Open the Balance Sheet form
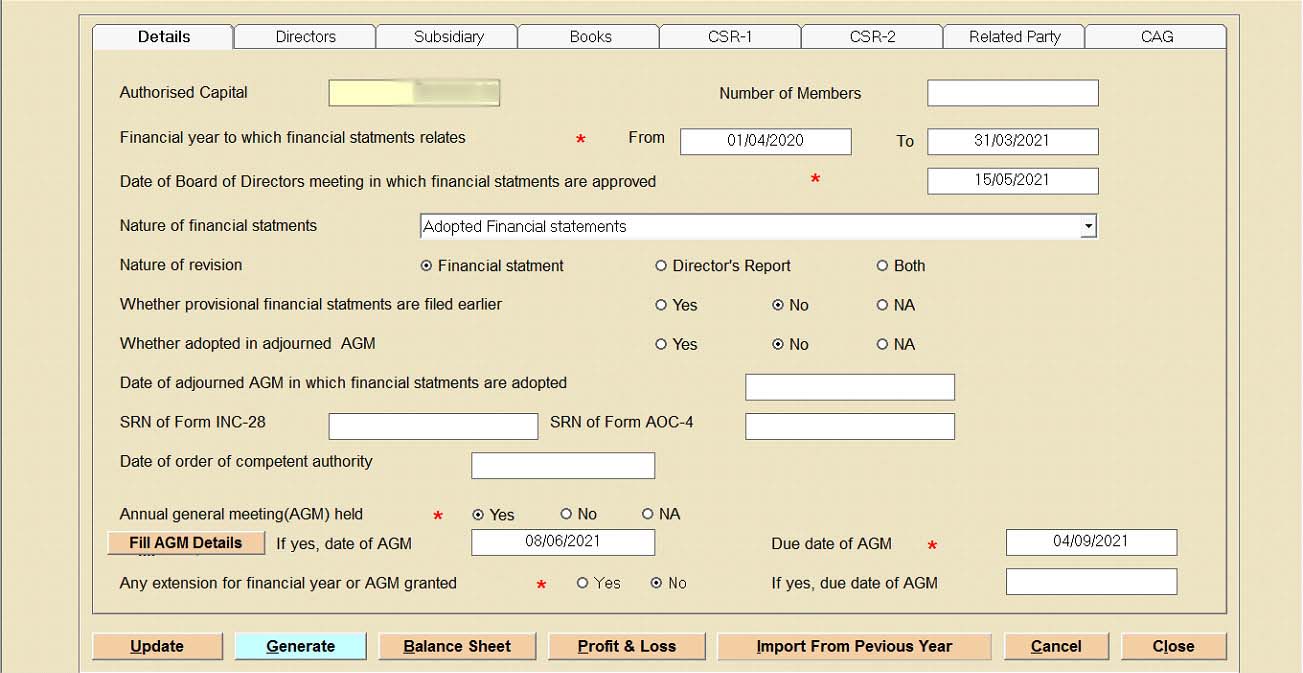The image size is (1303, 673). [457, 646]
